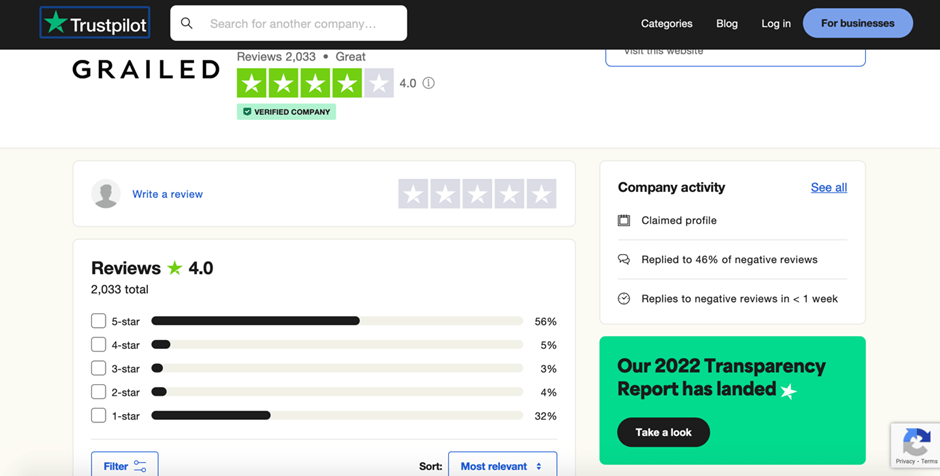Focus the 'Search for another company' field
The image size is (940, 476).
[x=288, y=23]
